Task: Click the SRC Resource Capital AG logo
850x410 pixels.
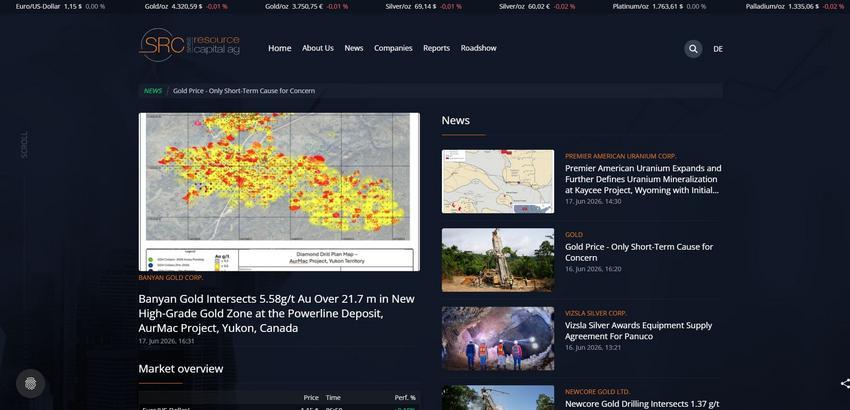Action: coord(189,45)
